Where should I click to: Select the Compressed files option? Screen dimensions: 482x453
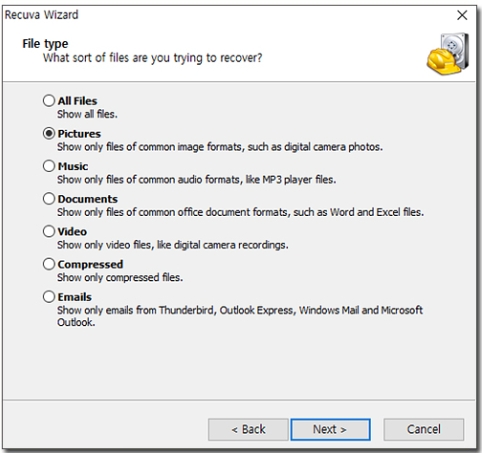[49, 264]
